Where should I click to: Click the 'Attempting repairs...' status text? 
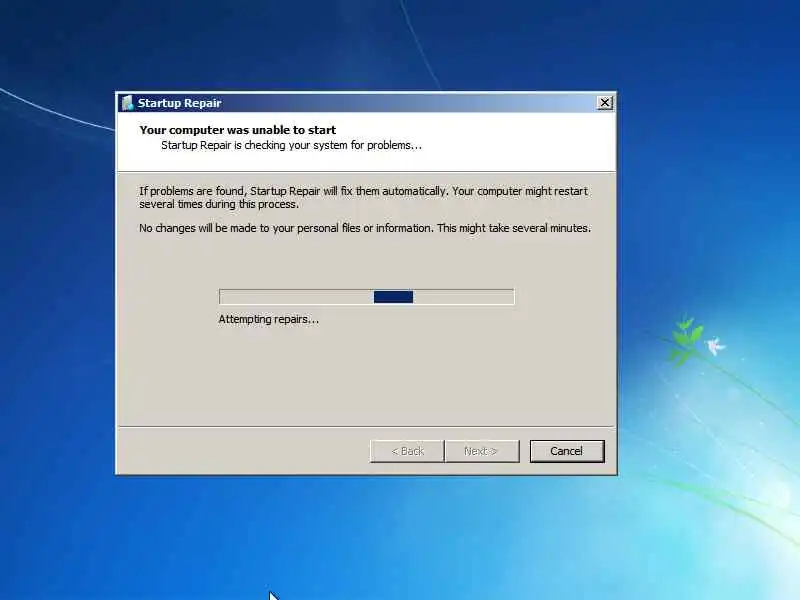pyautogui.click(x=268, y=319)
